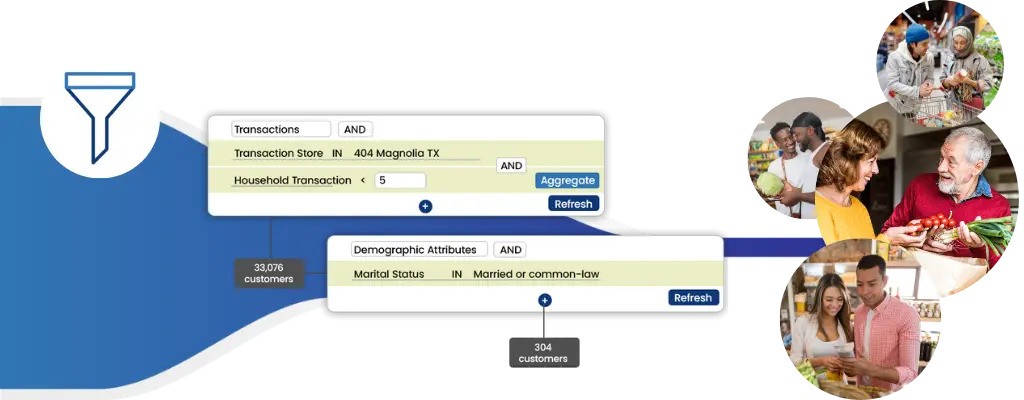1024x400 pixels.
Task: Toggle the AND operator beside Demographic Attributes
Action: click(510, 250)
